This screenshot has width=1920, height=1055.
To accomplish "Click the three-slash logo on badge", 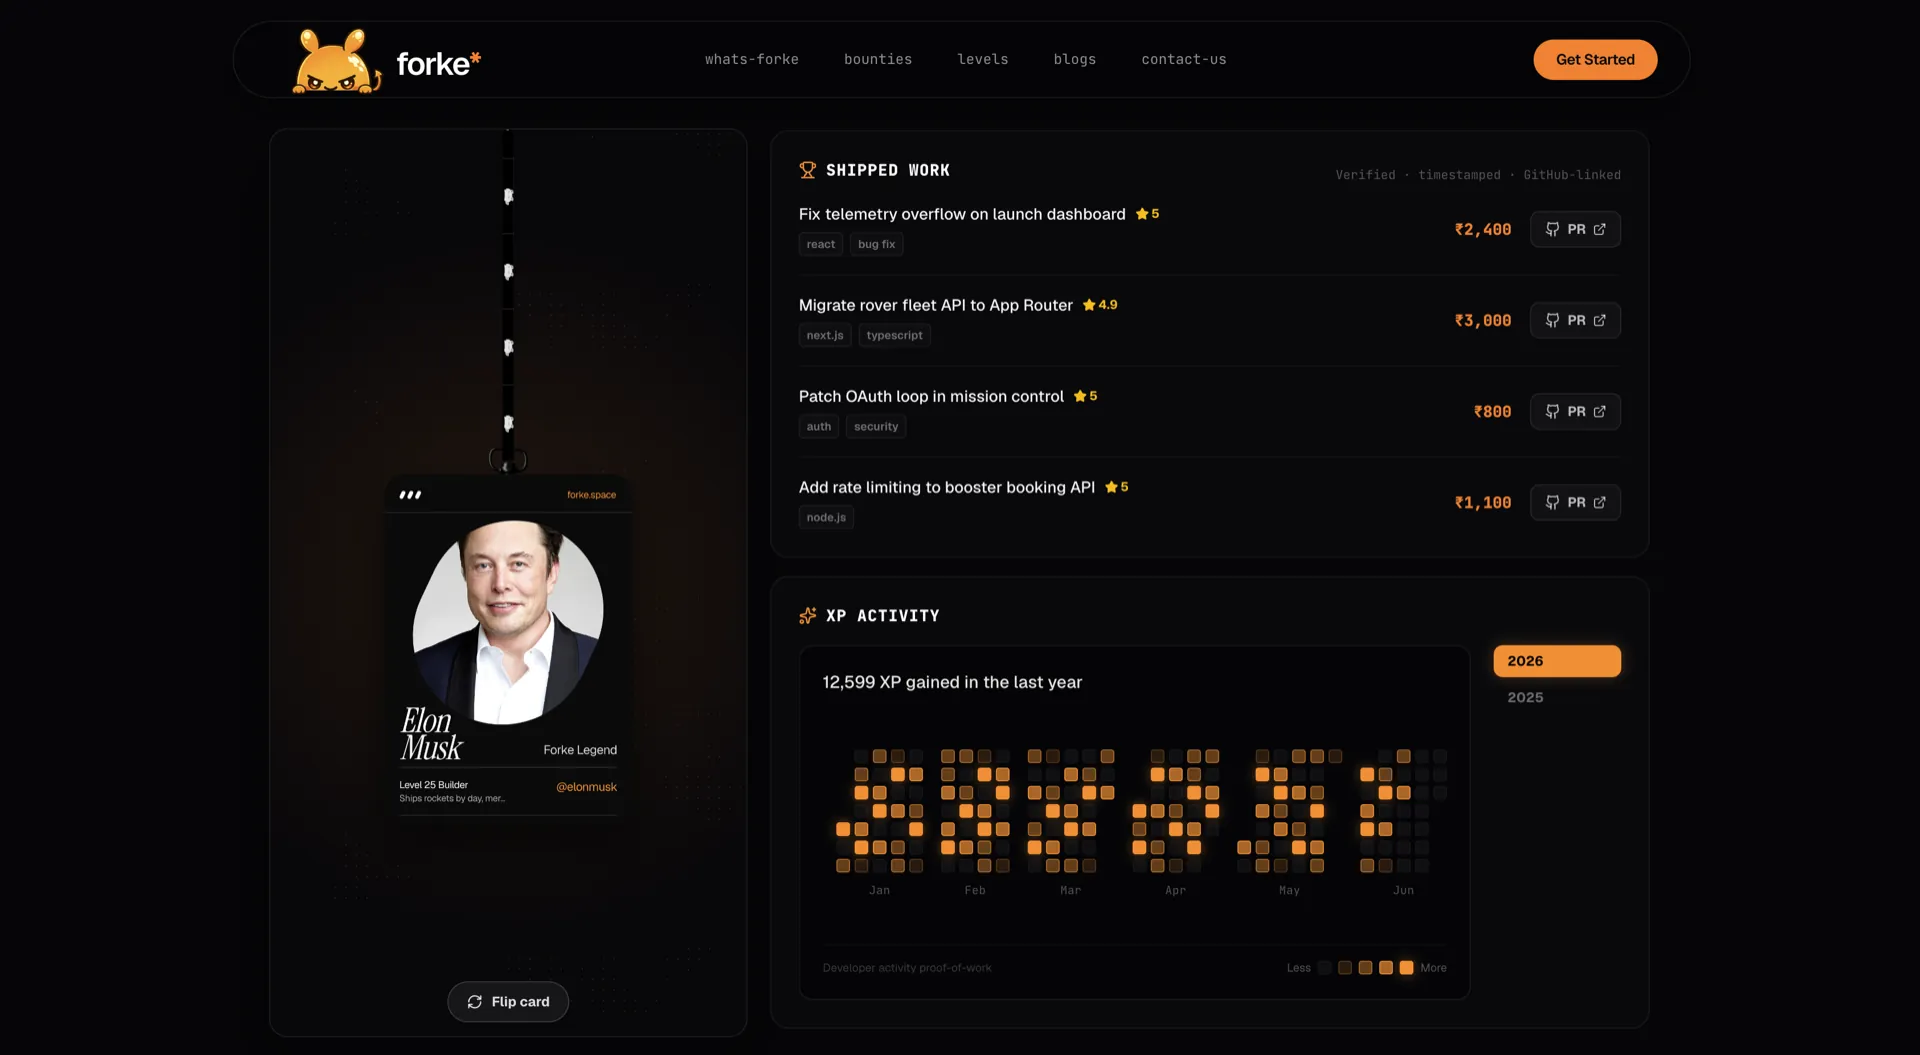I will coord(410,495).
